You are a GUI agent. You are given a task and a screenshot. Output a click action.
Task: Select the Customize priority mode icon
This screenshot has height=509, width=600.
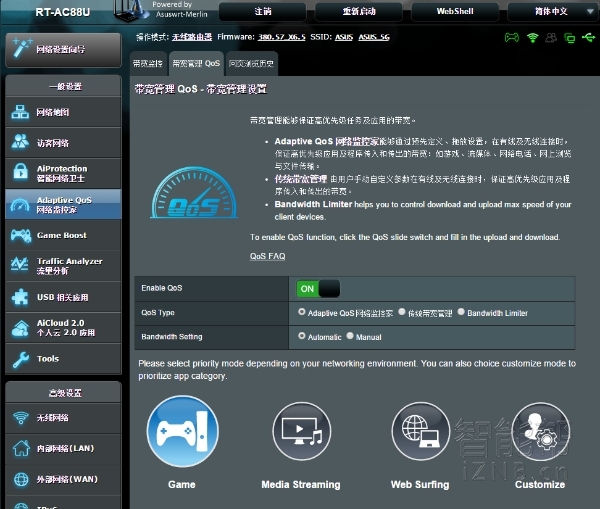coord(541,431)
